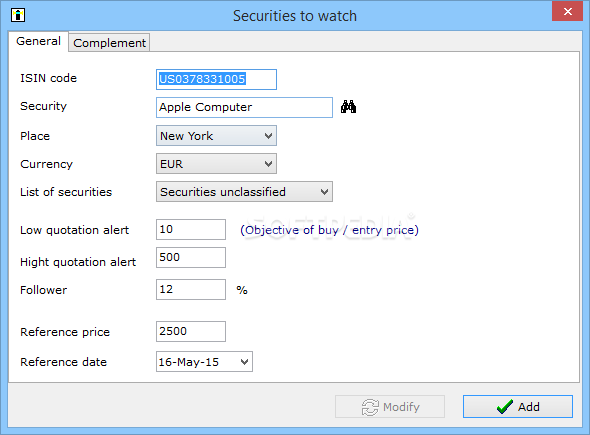The width and height of the screenshot is (590, 435).
Task: Click the Add button
Action: coord(518,406)
